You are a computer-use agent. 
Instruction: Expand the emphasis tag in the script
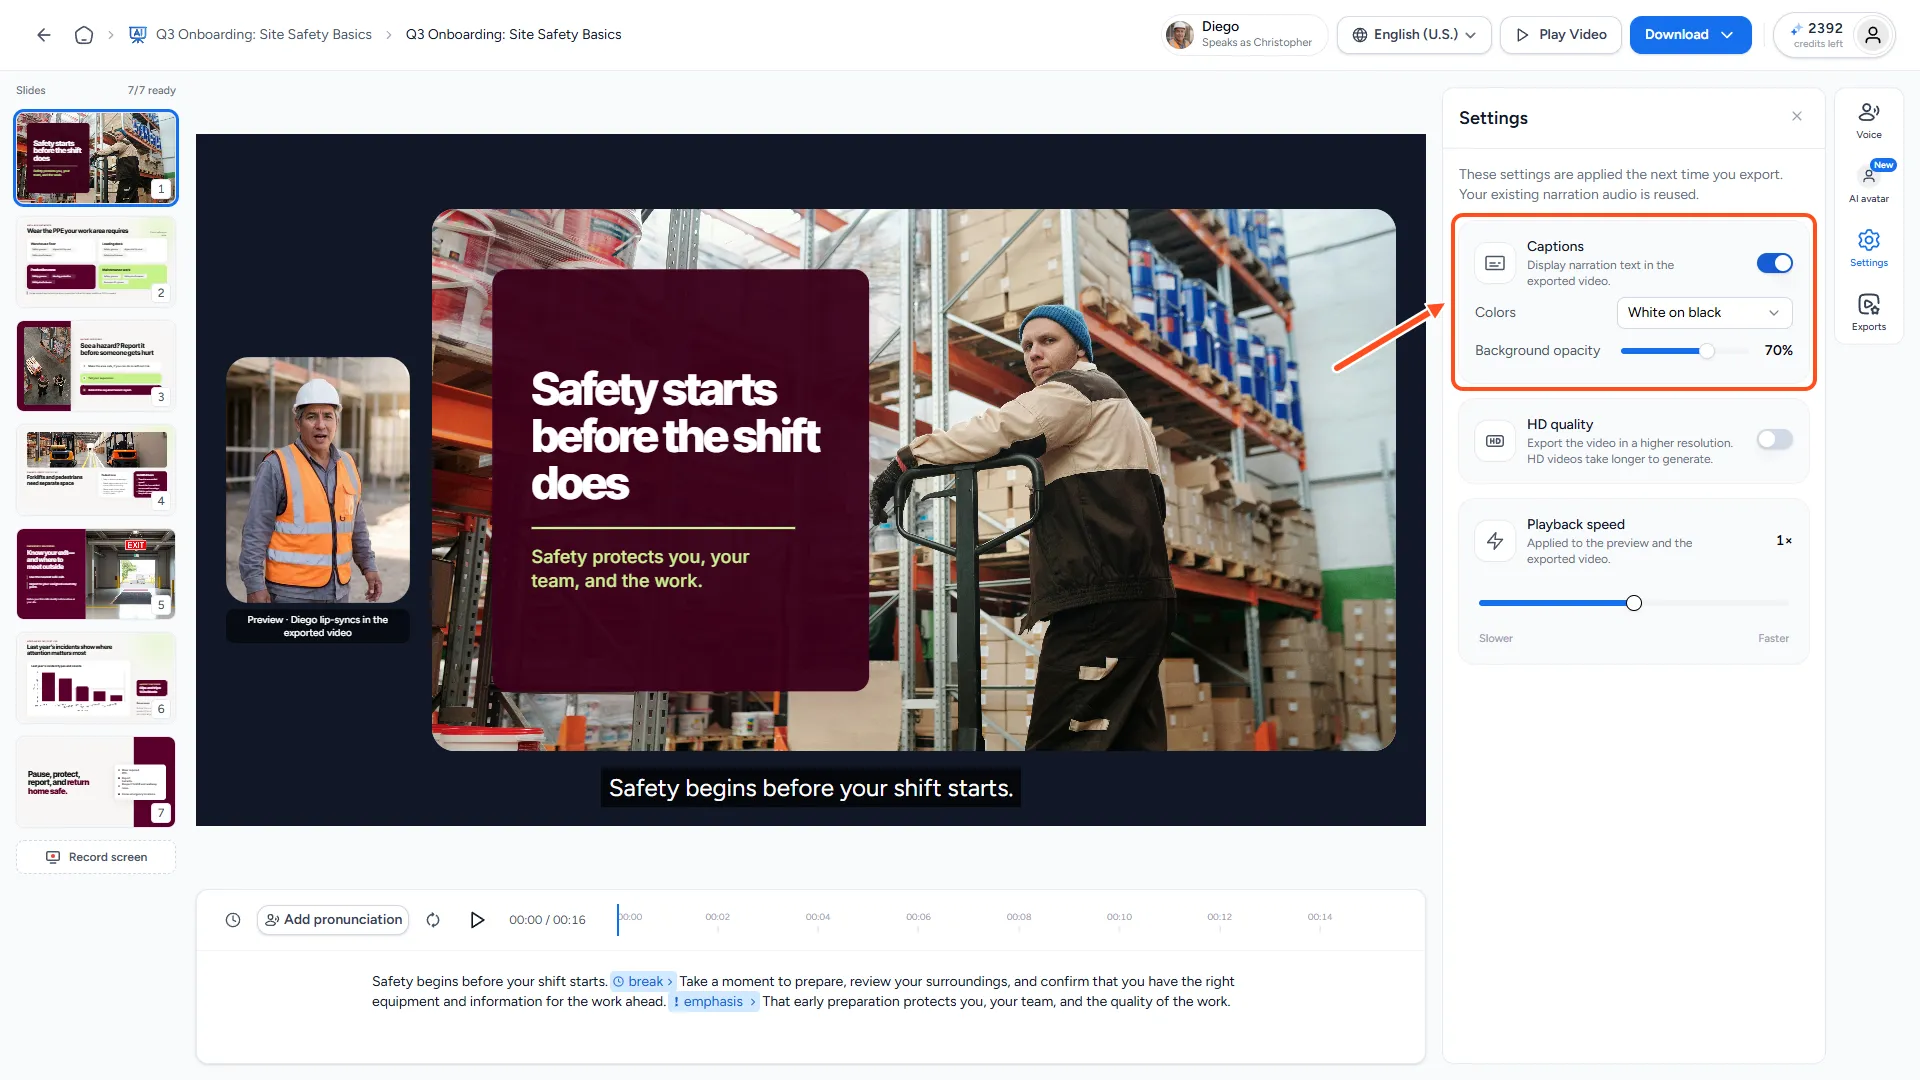(714, 1002)
